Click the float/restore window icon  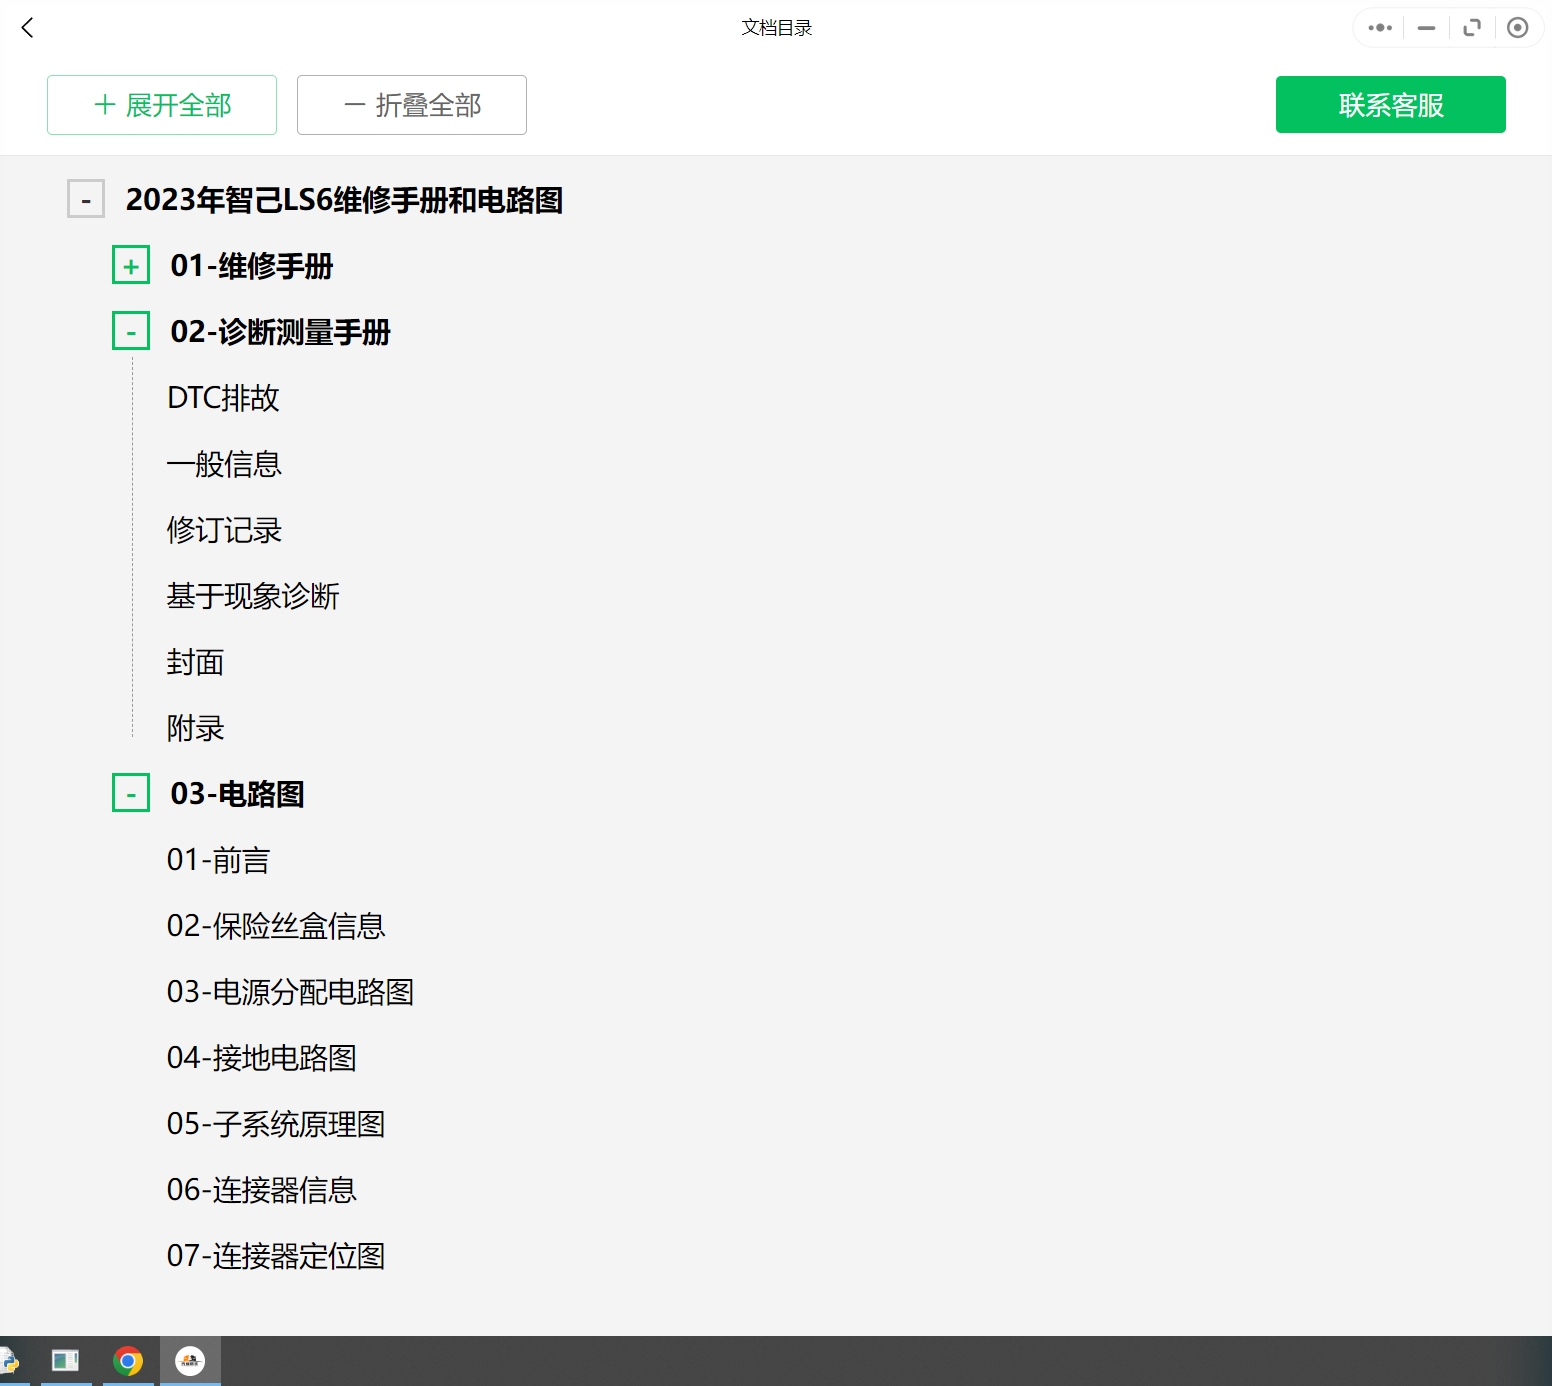point(1471,27)
